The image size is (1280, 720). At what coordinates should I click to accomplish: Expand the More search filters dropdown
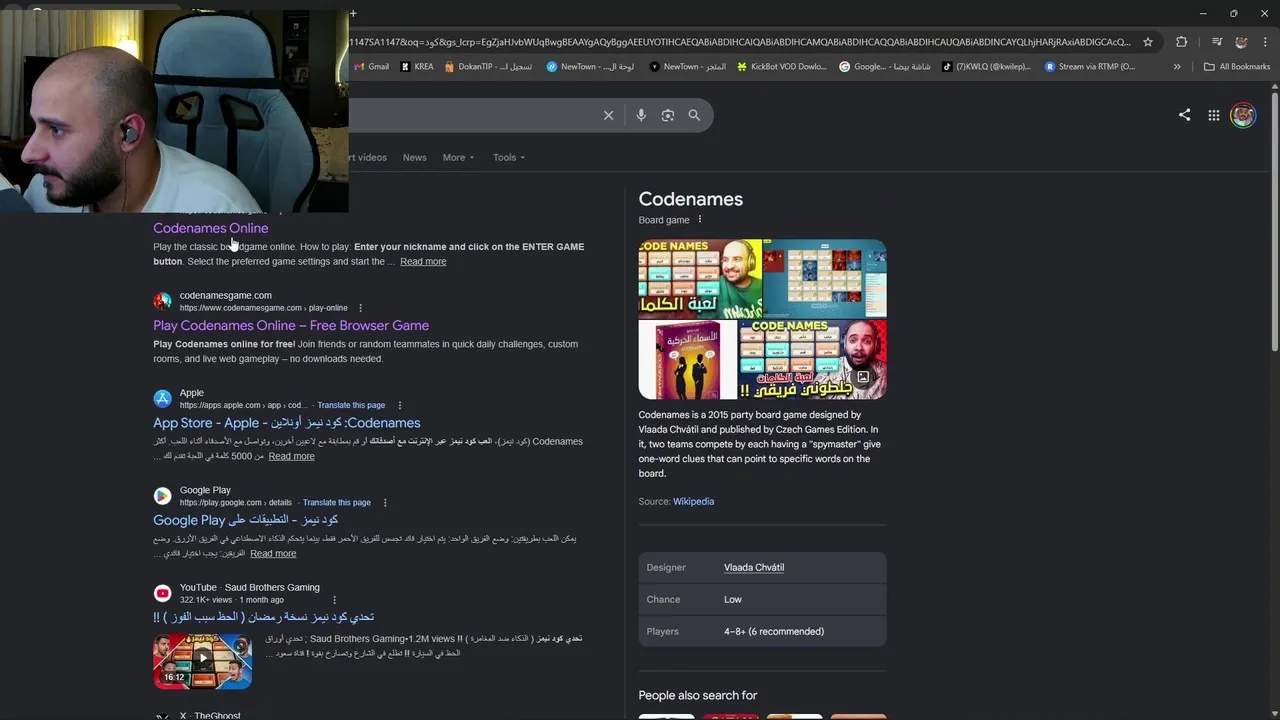pyautogui.click(x=458, y=157)
